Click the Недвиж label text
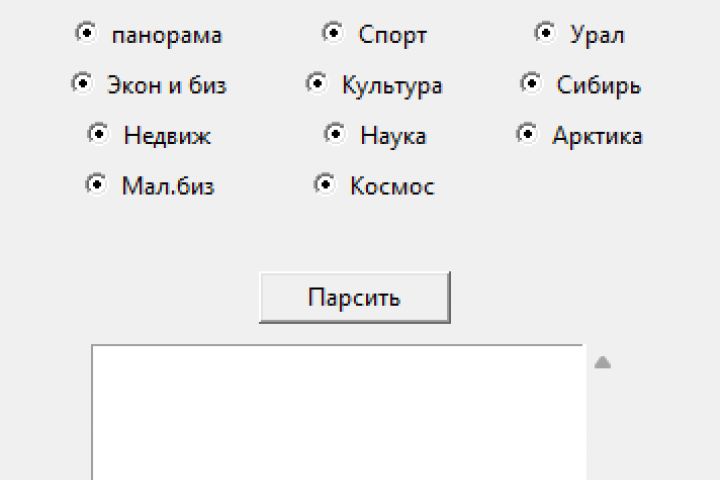 pyautogui.click(x=167, y=136)
